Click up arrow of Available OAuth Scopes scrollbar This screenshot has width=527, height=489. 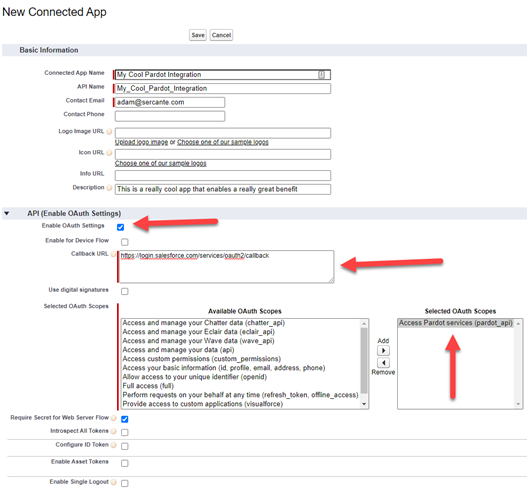(x=364, y=323)
